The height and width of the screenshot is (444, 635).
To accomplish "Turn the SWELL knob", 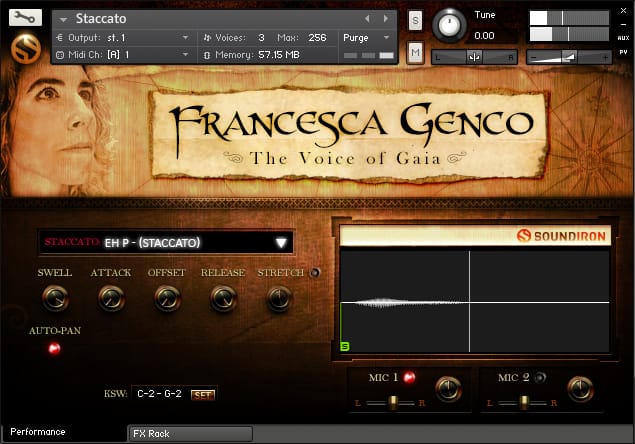I will [56, 297].
